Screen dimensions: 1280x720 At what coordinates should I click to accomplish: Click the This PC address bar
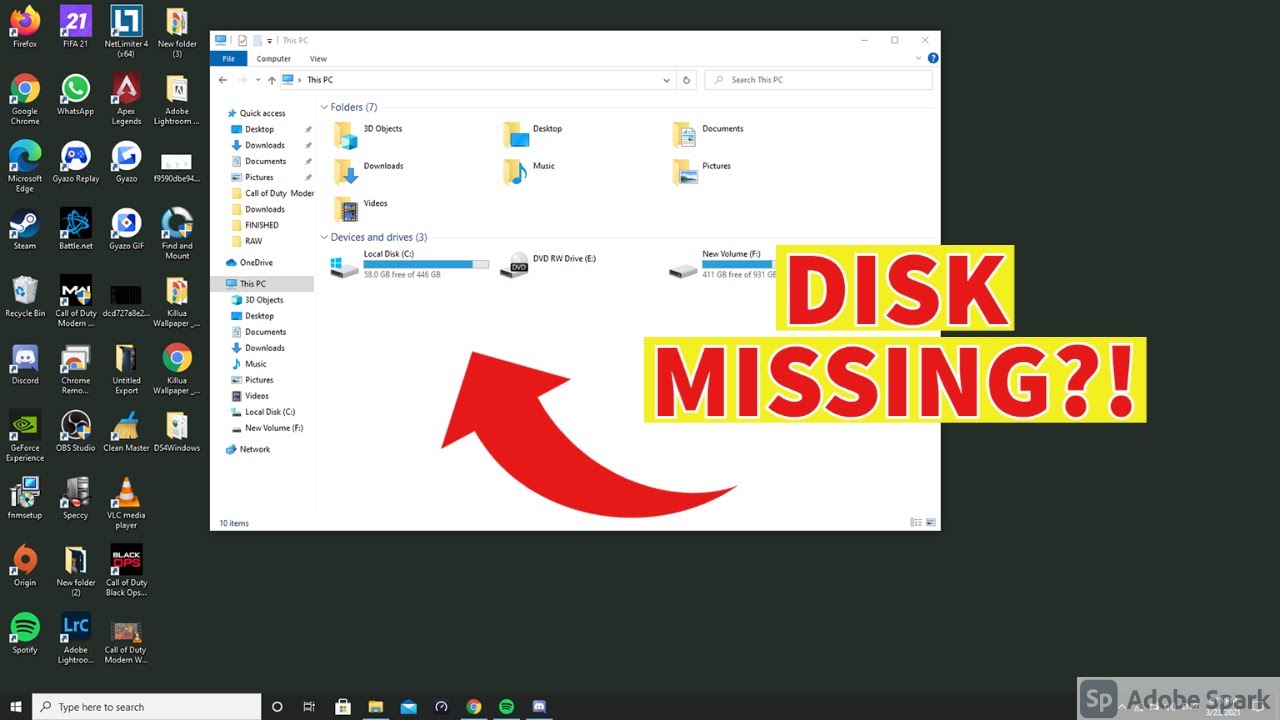tap(477, 80)
